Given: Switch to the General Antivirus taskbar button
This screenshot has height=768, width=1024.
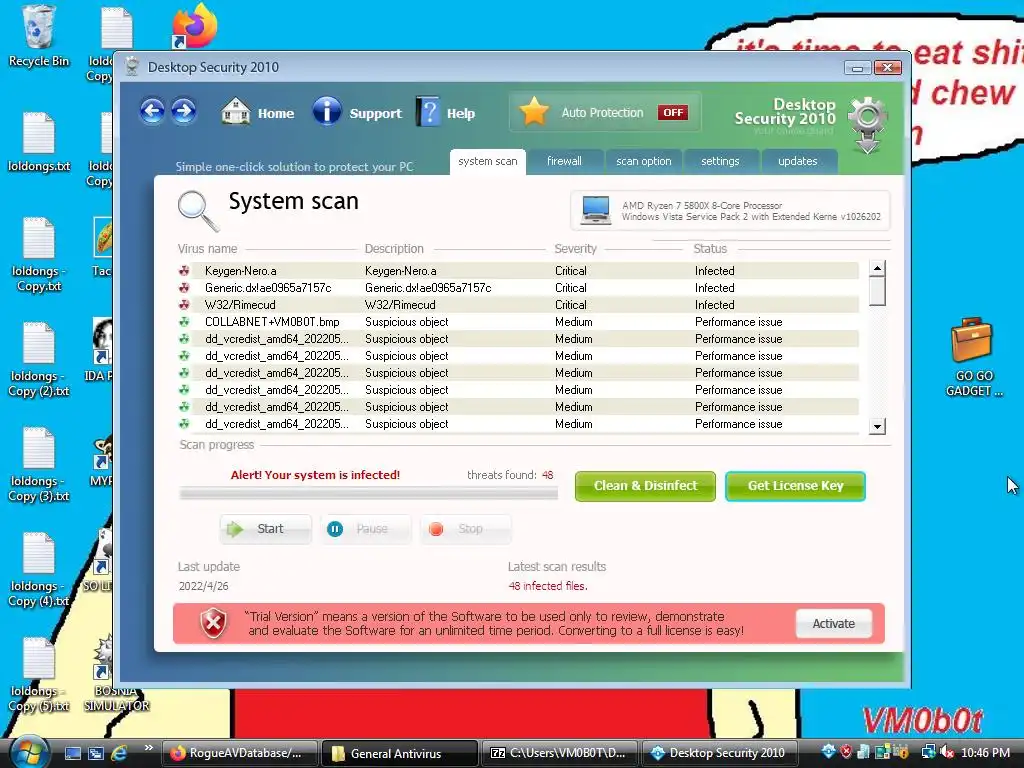Looking at the screenshot, I should (x=399, y=753).
